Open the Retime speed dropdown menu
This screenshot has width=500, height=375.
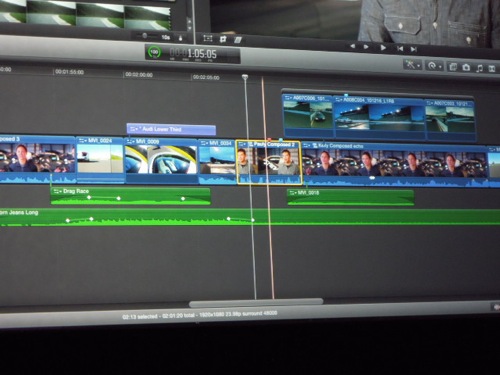point(434,66)
